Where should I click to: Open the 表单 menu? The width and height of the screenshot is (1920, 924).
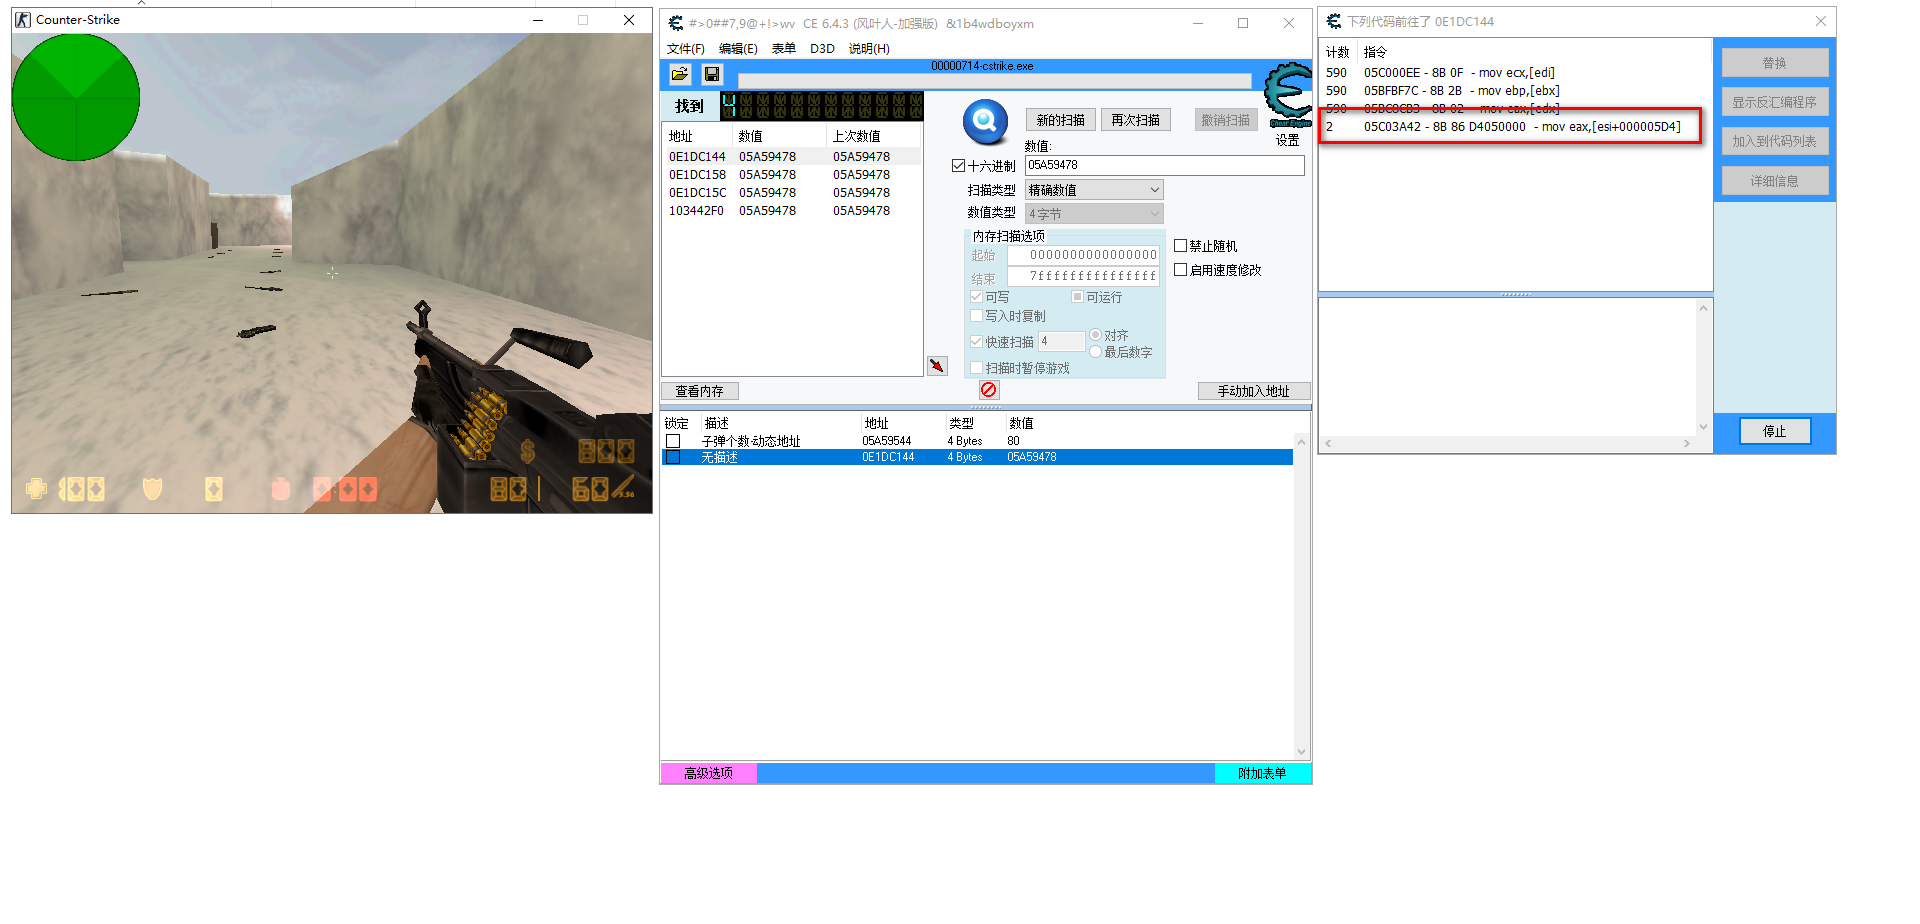click(784, 49)
